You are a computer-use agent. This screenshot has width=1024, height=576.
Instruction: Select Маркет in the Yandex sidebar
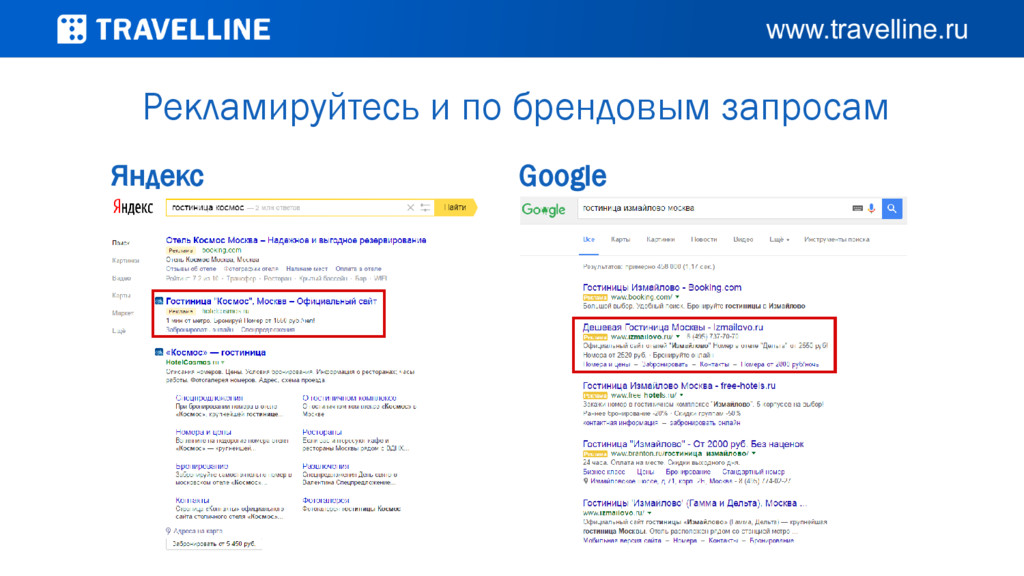[x=123, y=313]
